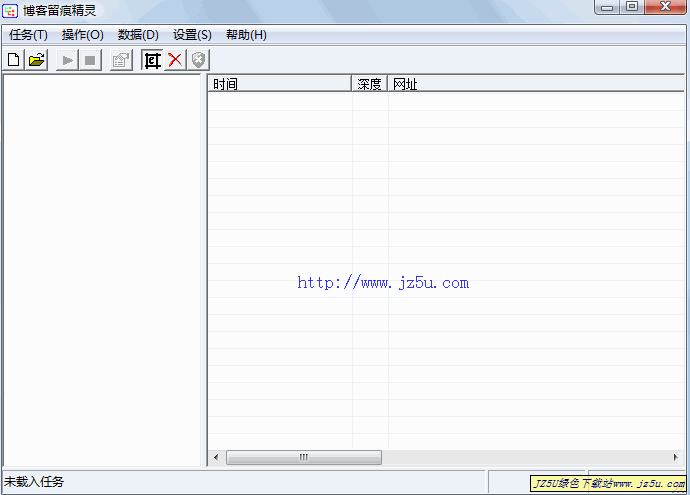Open the 任务(T) menu
Screen dimensions: 690x495
[x=28, y=35]
